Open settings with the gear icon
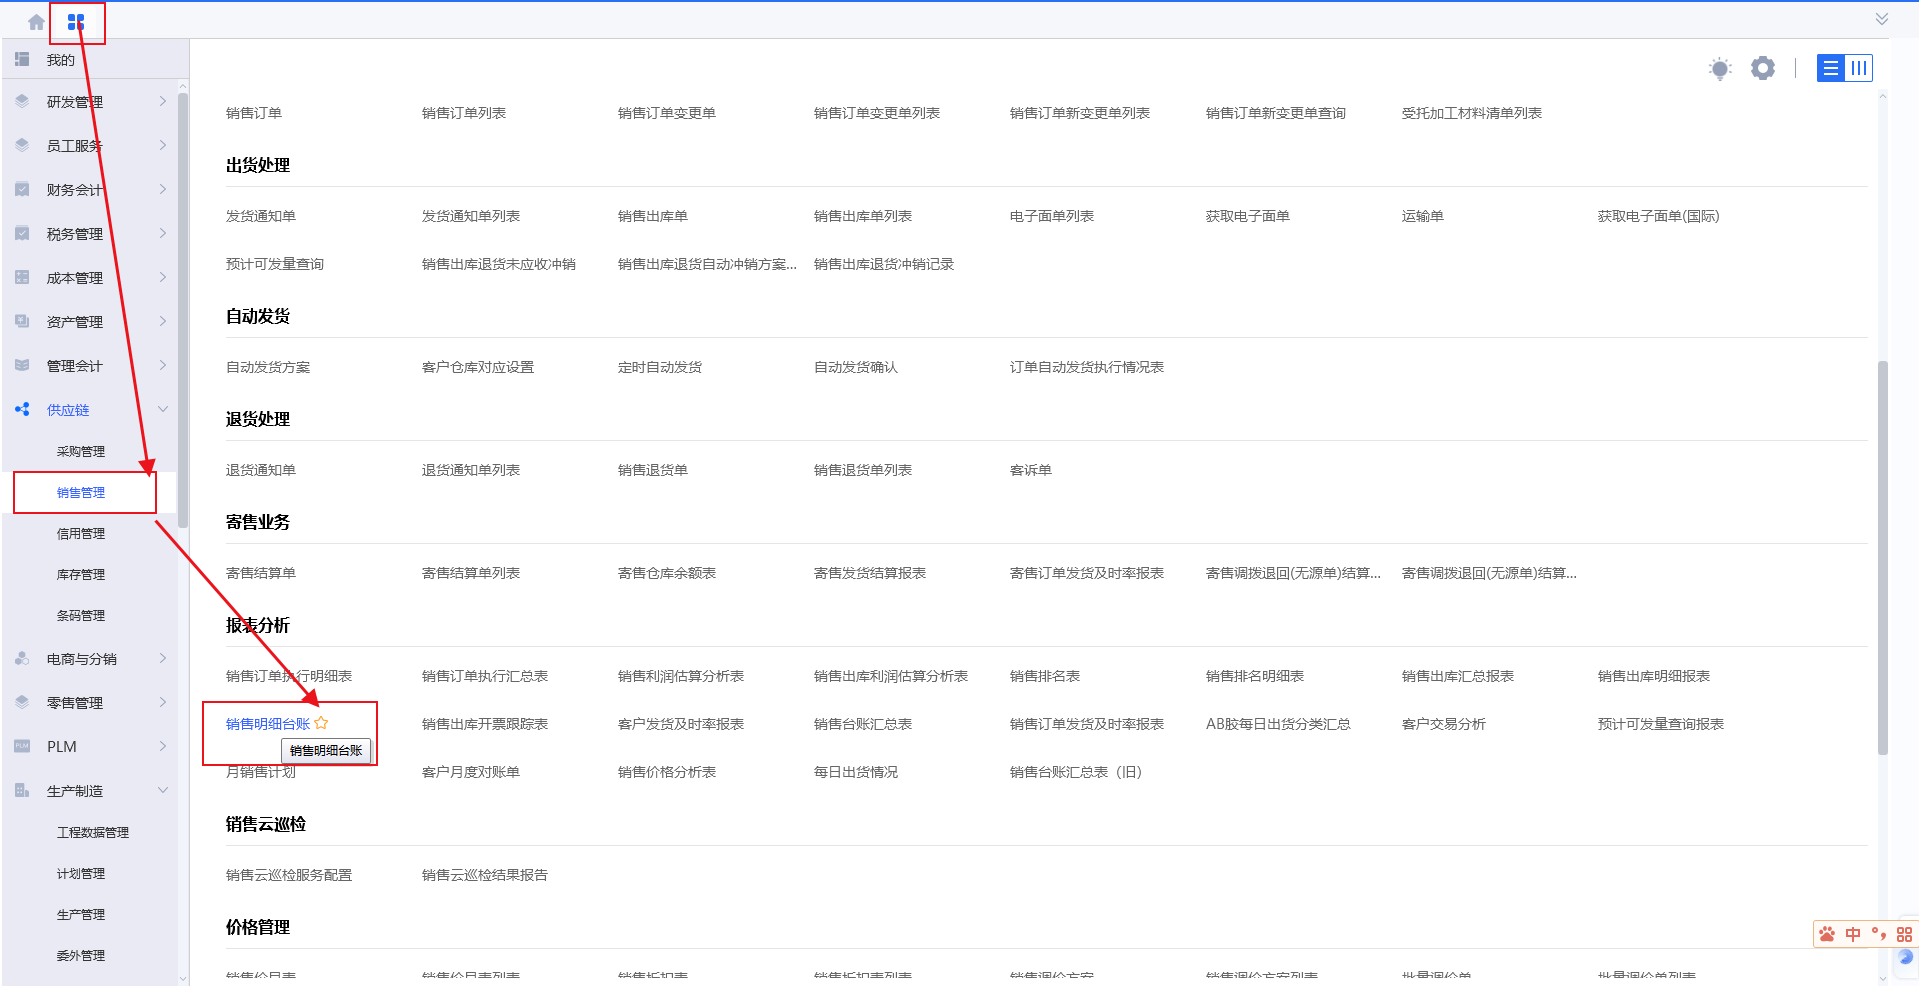 pos(1762,68)
